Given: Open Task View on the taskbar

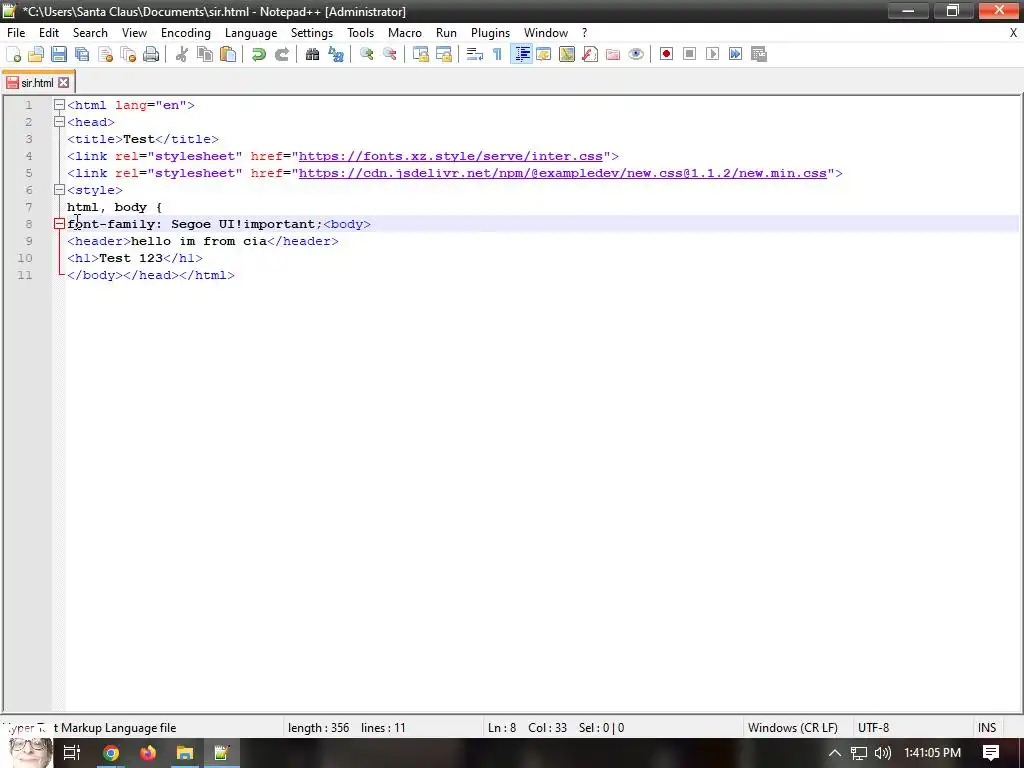Looking at the screenshot, I should [x=72, y=753].
